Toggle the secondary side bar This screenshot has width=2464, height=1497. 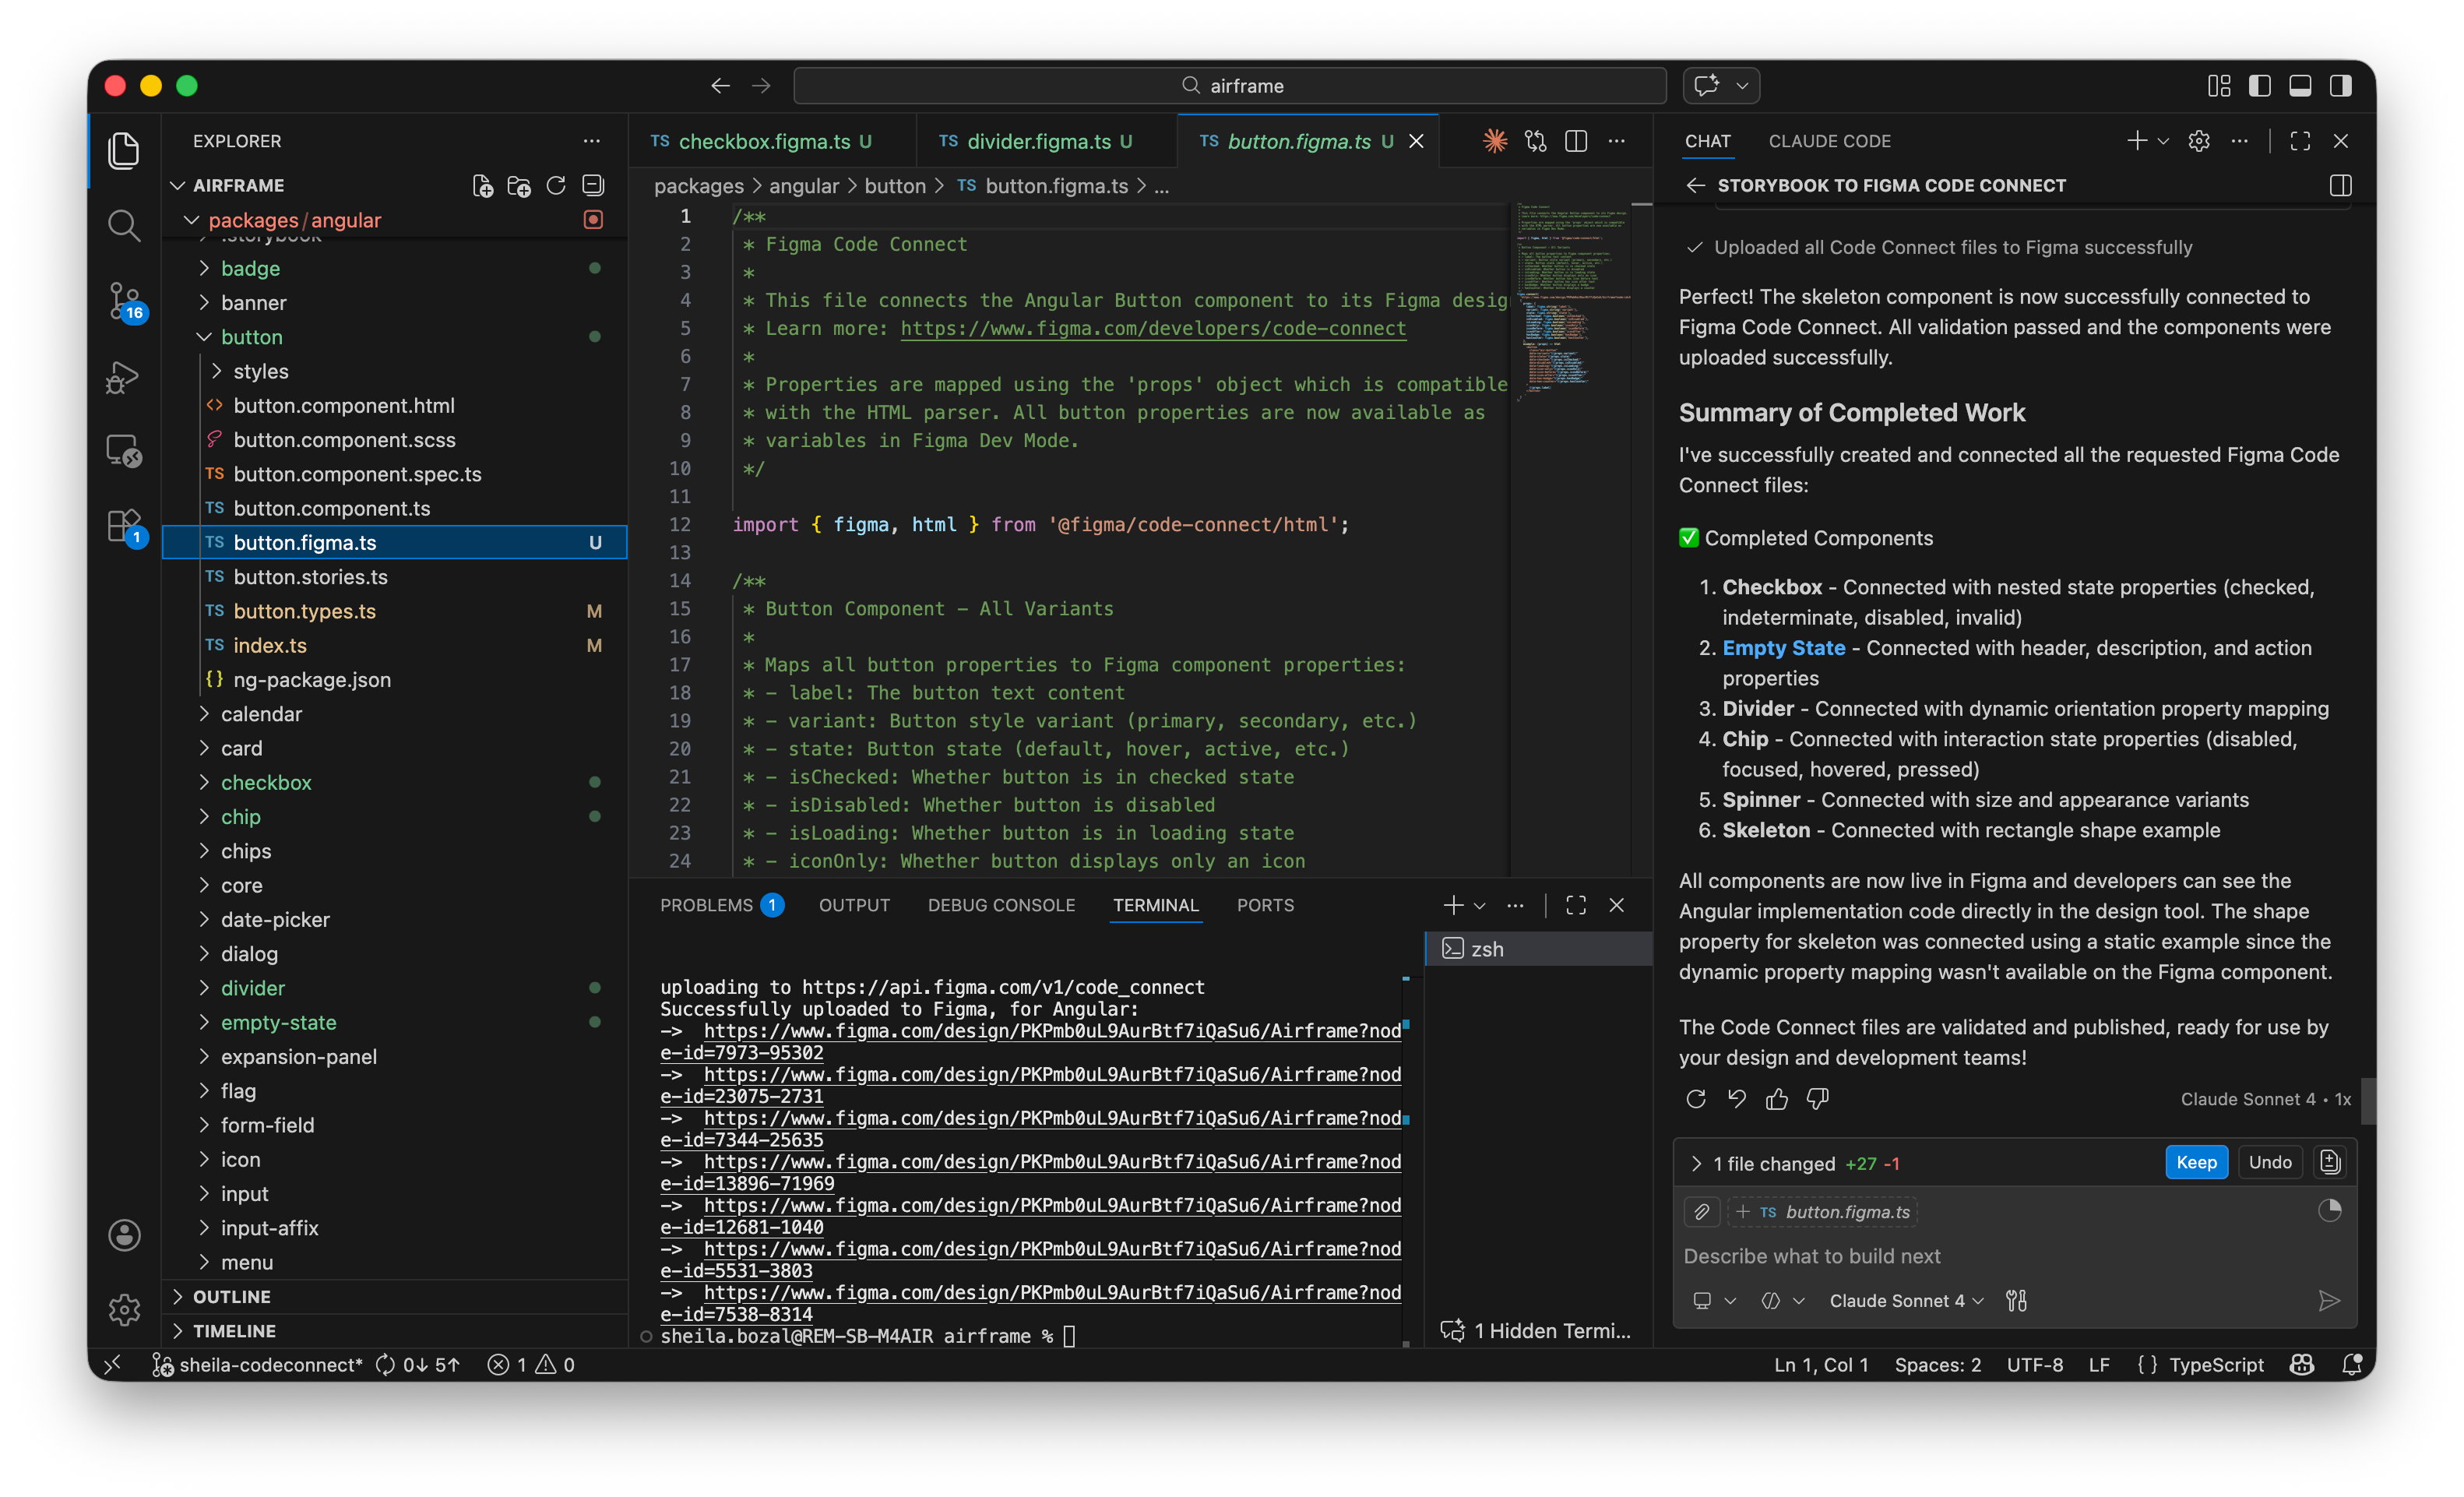[x=2341, y=86]
